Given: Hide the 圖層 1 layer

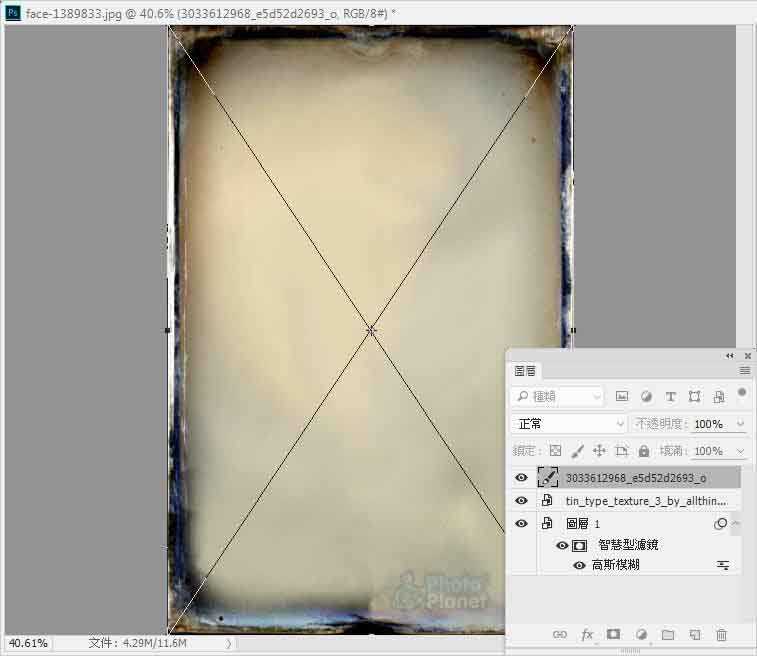Looking at the screenshot, I should 521,523.
